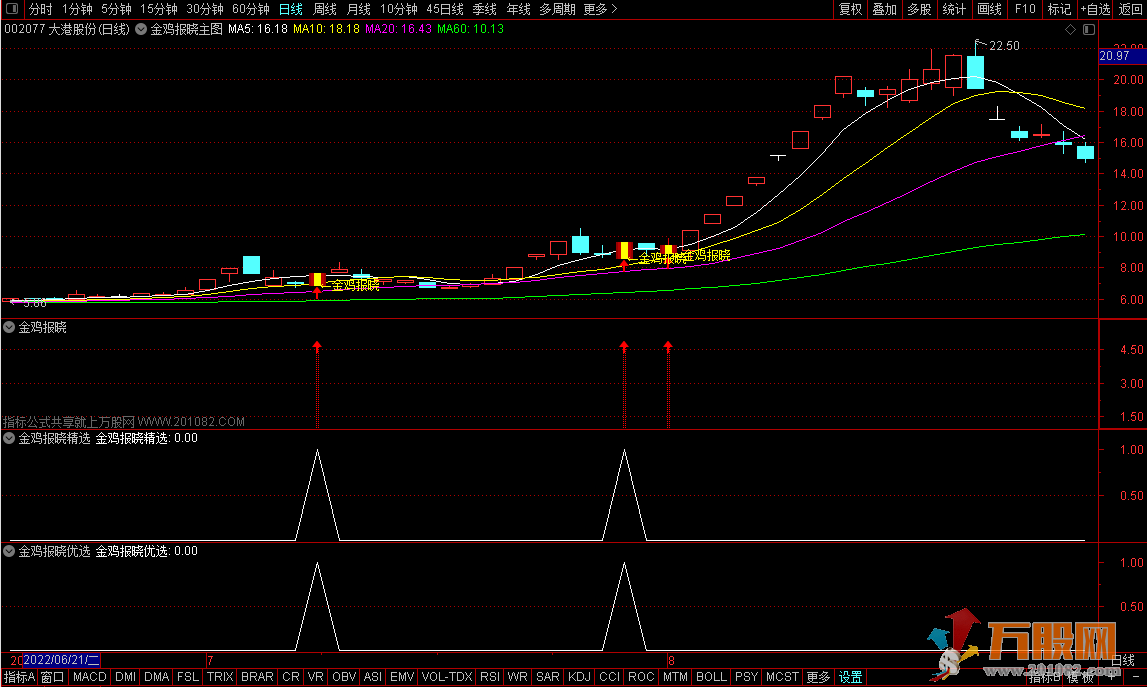Click the 2022/06/21 date label on time axis
Screen dimensions: 1147x687
(x=61, y=660)
